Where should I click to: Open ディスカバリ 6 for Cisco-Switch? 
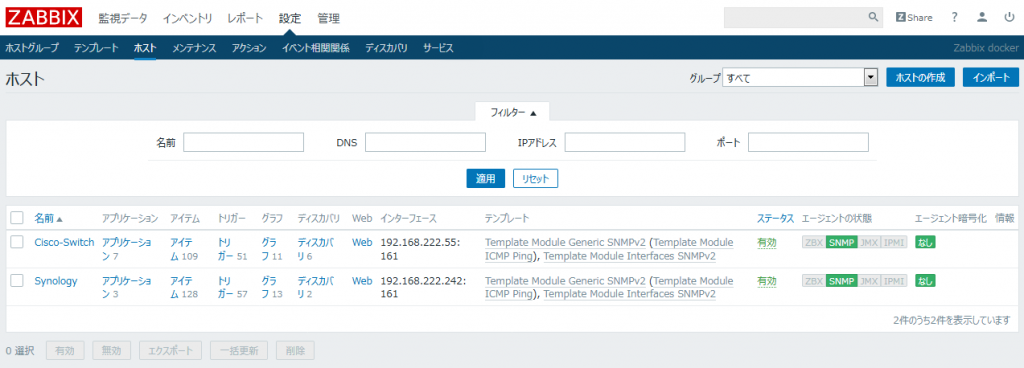point(315,249)
